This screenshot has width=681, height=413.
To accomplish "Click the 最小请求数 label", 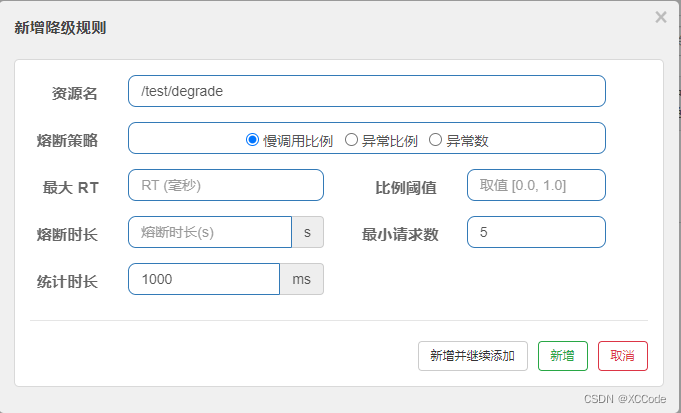I will 400,235.
